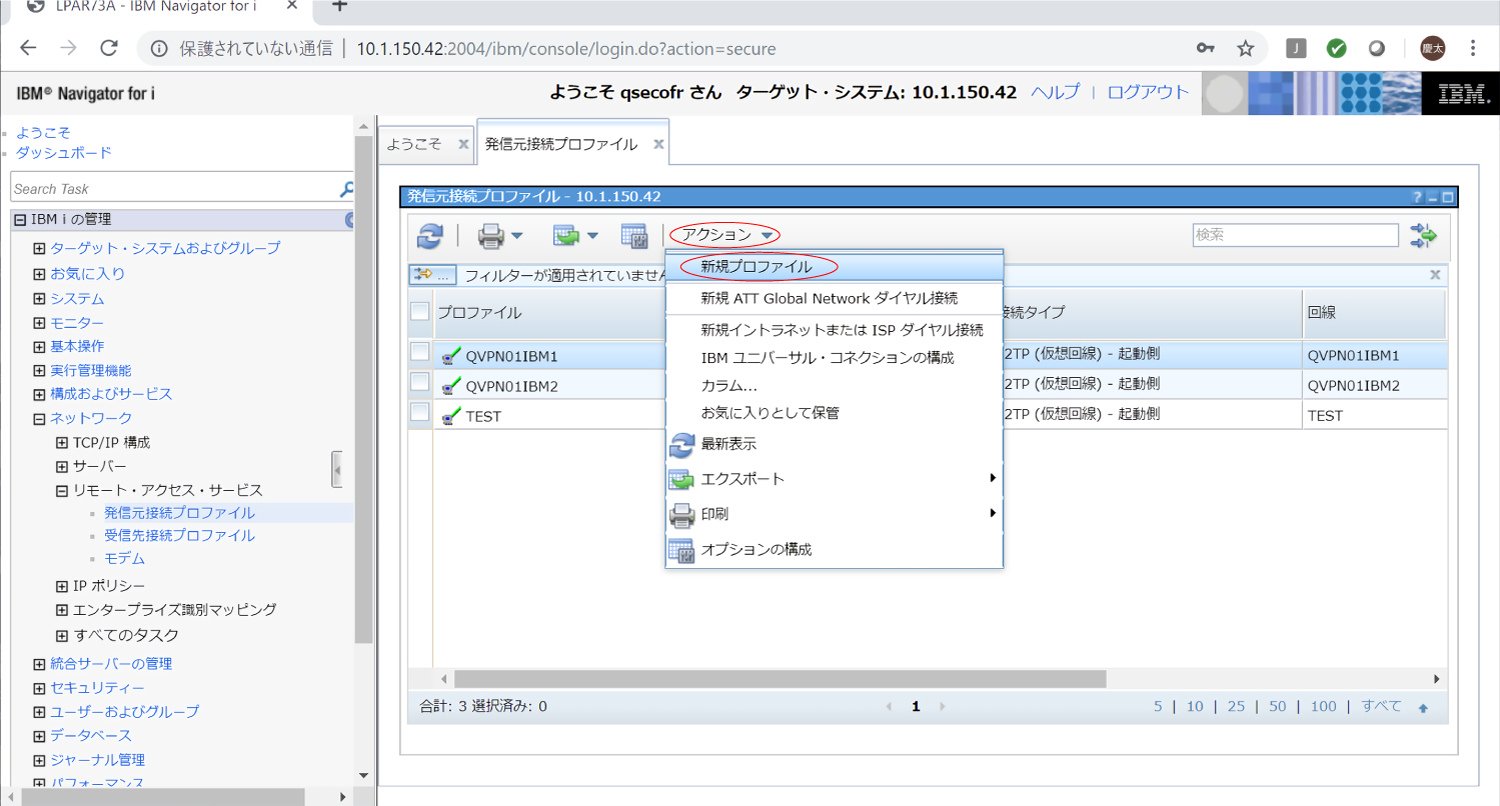Click the bookmark star in the address bar
Screen dimensions: 1500x806
(x=1245, y=48)
